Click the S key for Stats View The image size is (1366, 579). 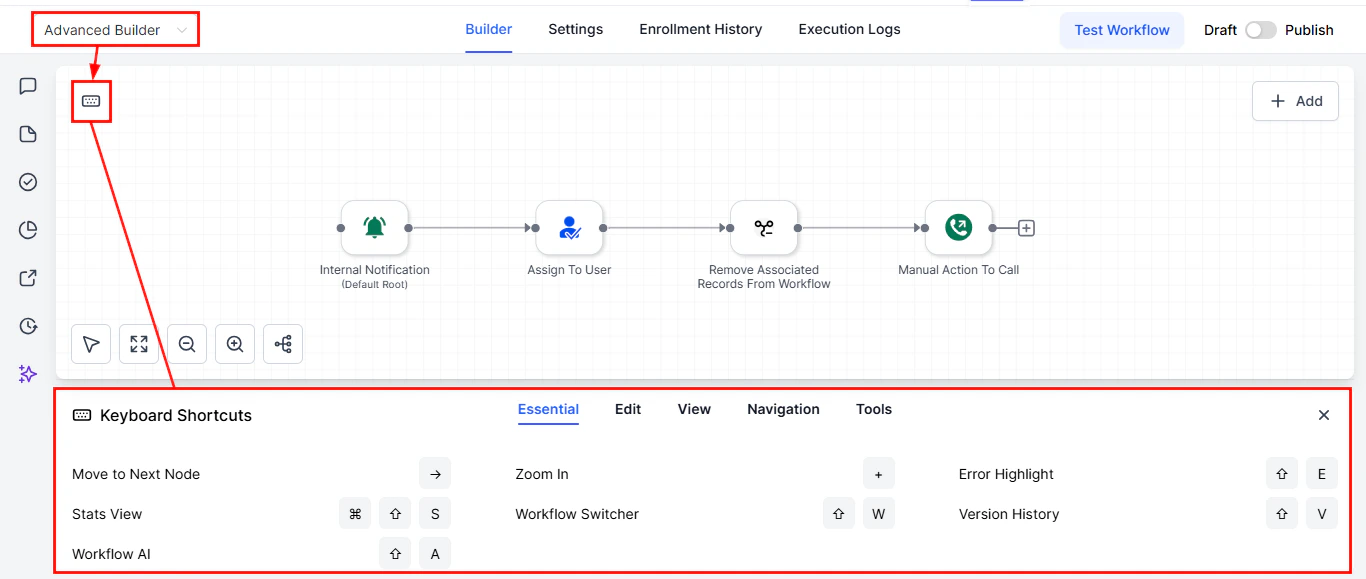click(435, 514)
